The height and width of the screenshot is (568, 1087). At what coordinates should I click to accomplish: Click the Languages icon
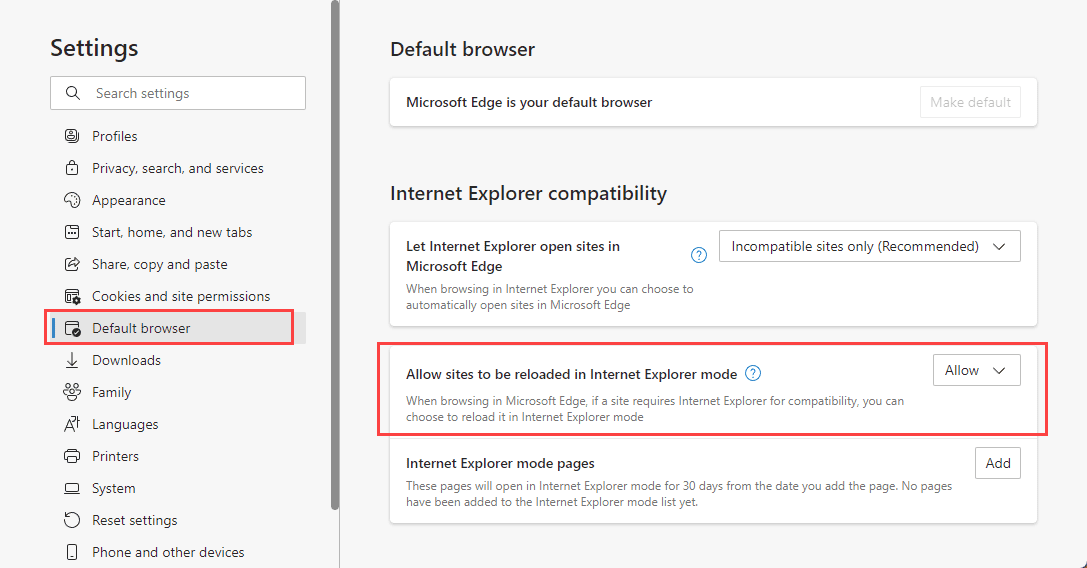click(x=71, y=424)
